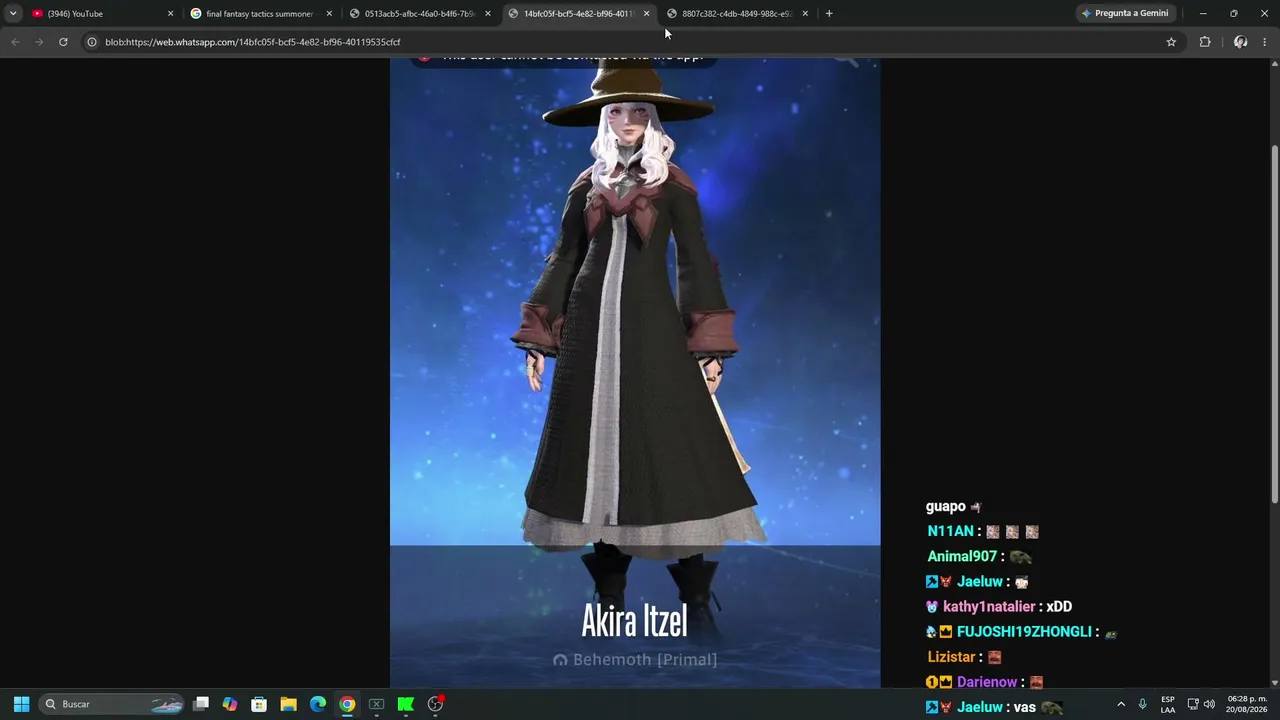Viewport: 1280px width, 720px height.
Task: Click the kathy1natalier chat message
Action: tap(999, 607)
